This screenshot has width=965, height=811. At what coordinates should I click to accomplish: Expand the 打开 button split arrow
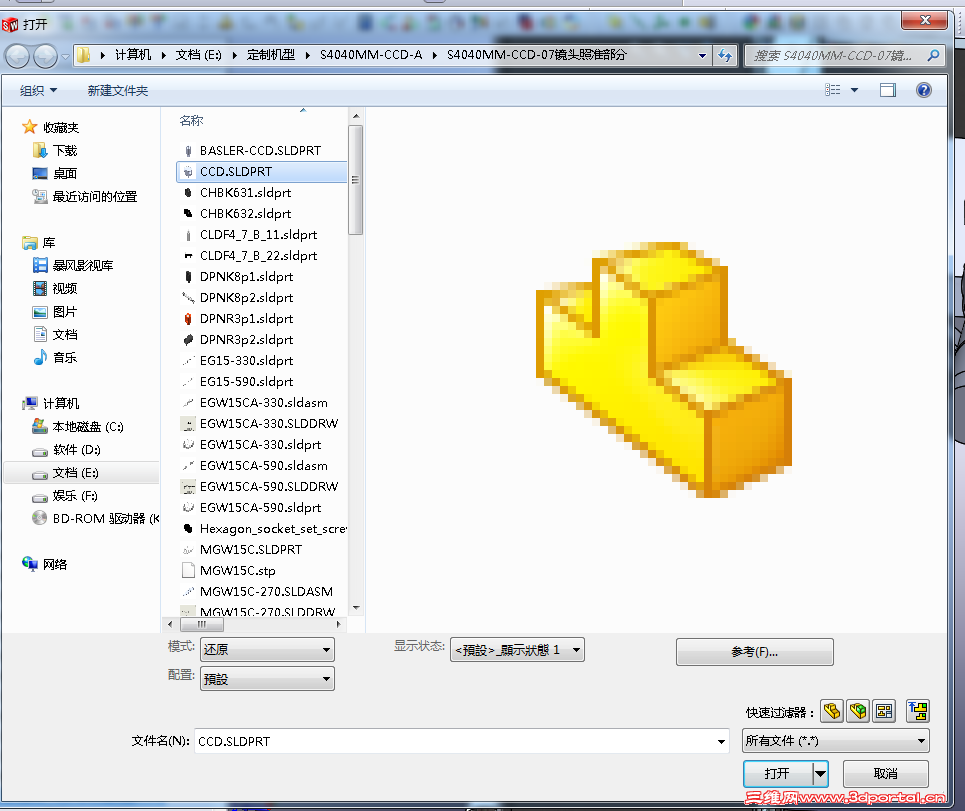click(x=820, y=773)
